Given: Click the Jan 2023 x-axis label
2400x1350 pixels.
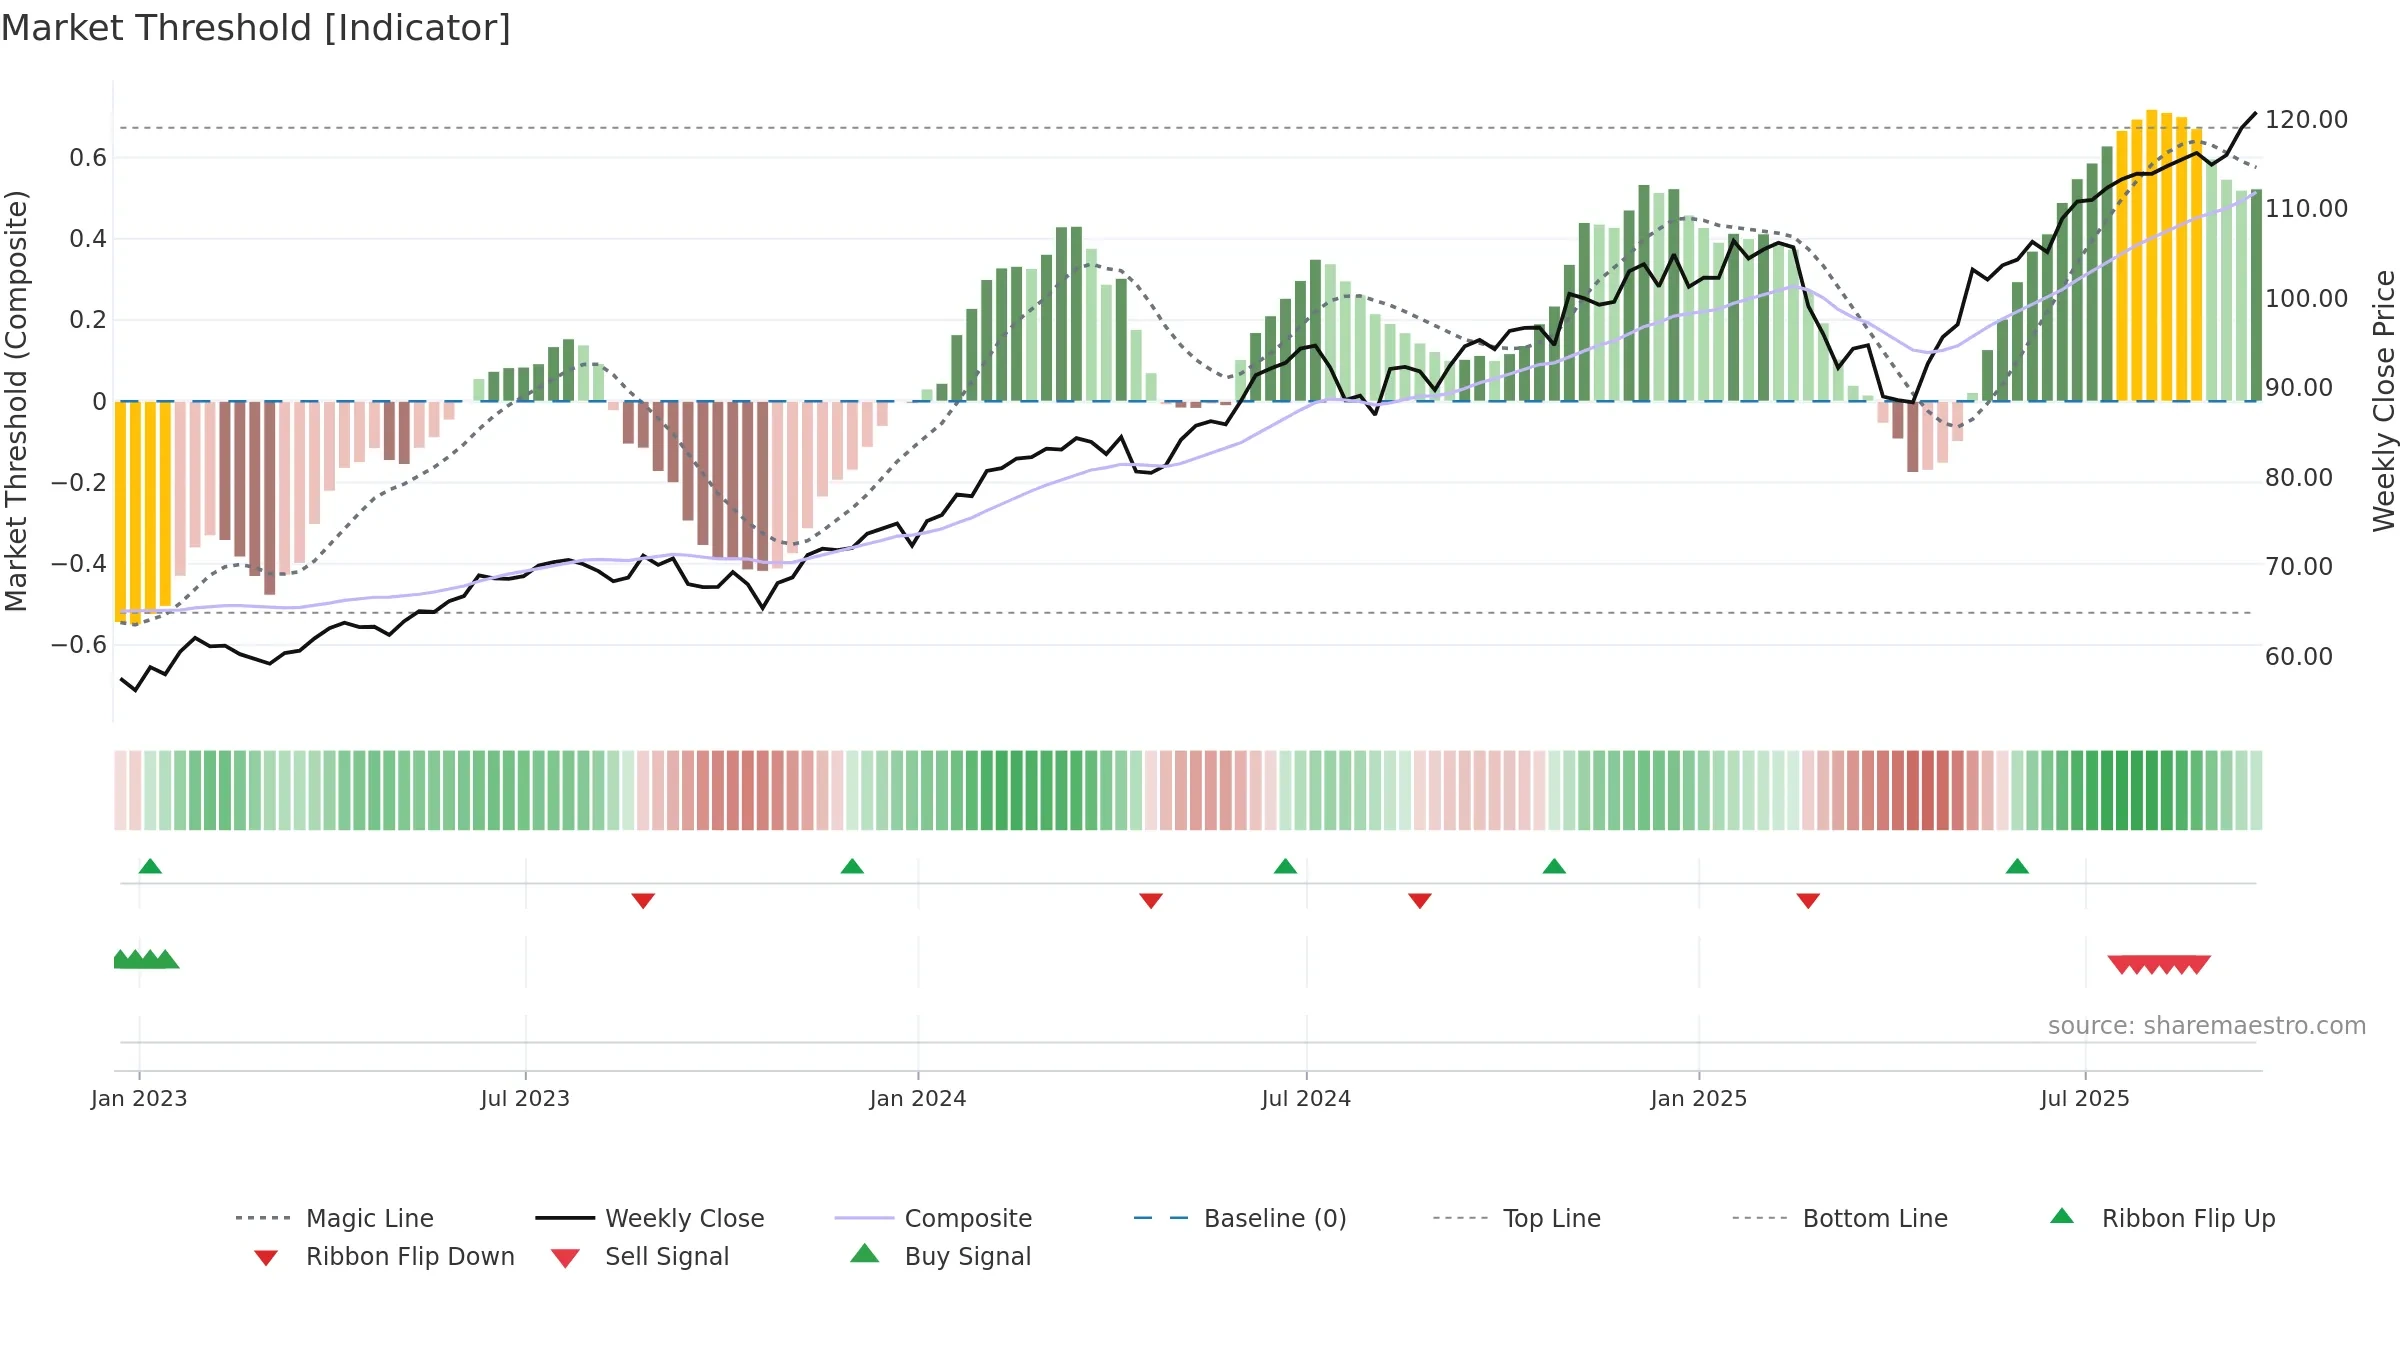Looking at the screenshot, I should pyautogui.click(x=139, y=1098).
